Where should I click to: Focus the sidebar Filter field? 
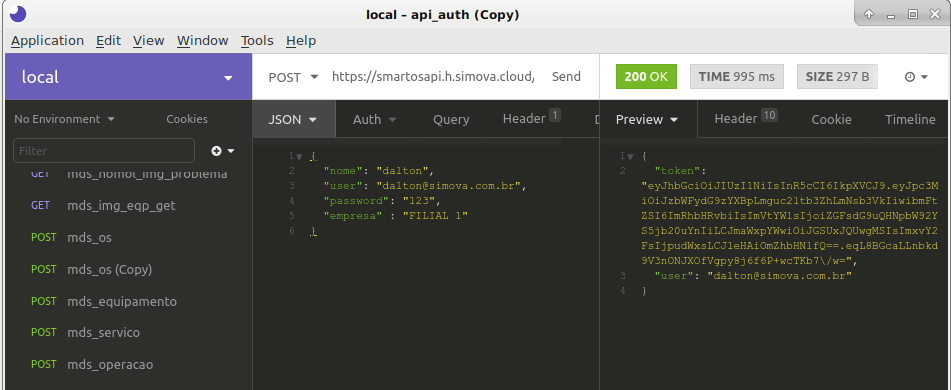click(104, 151)
